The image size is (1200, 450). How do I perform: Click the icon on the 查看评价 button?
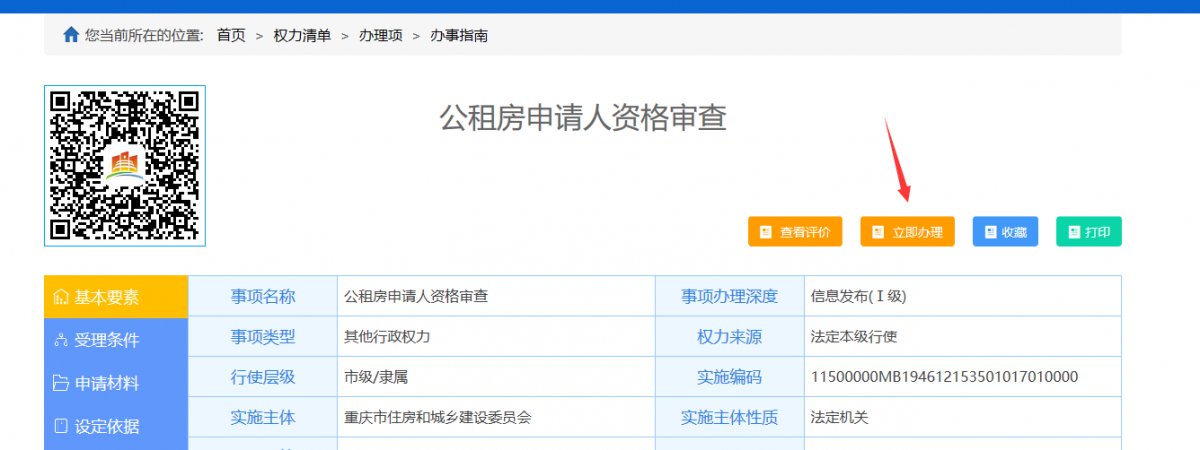(x=766, y=232)
